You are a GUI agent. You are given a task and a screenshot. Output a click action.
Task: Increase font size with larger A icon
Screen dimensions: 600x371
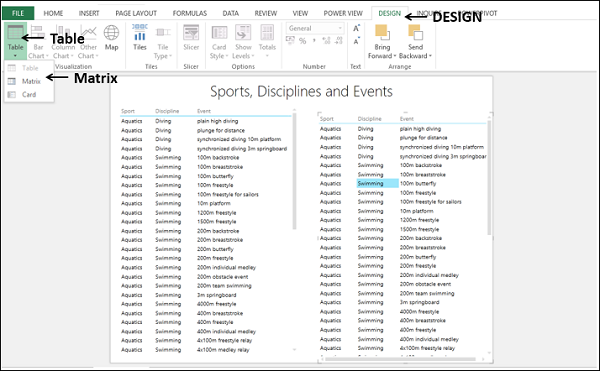pos(356,28)
